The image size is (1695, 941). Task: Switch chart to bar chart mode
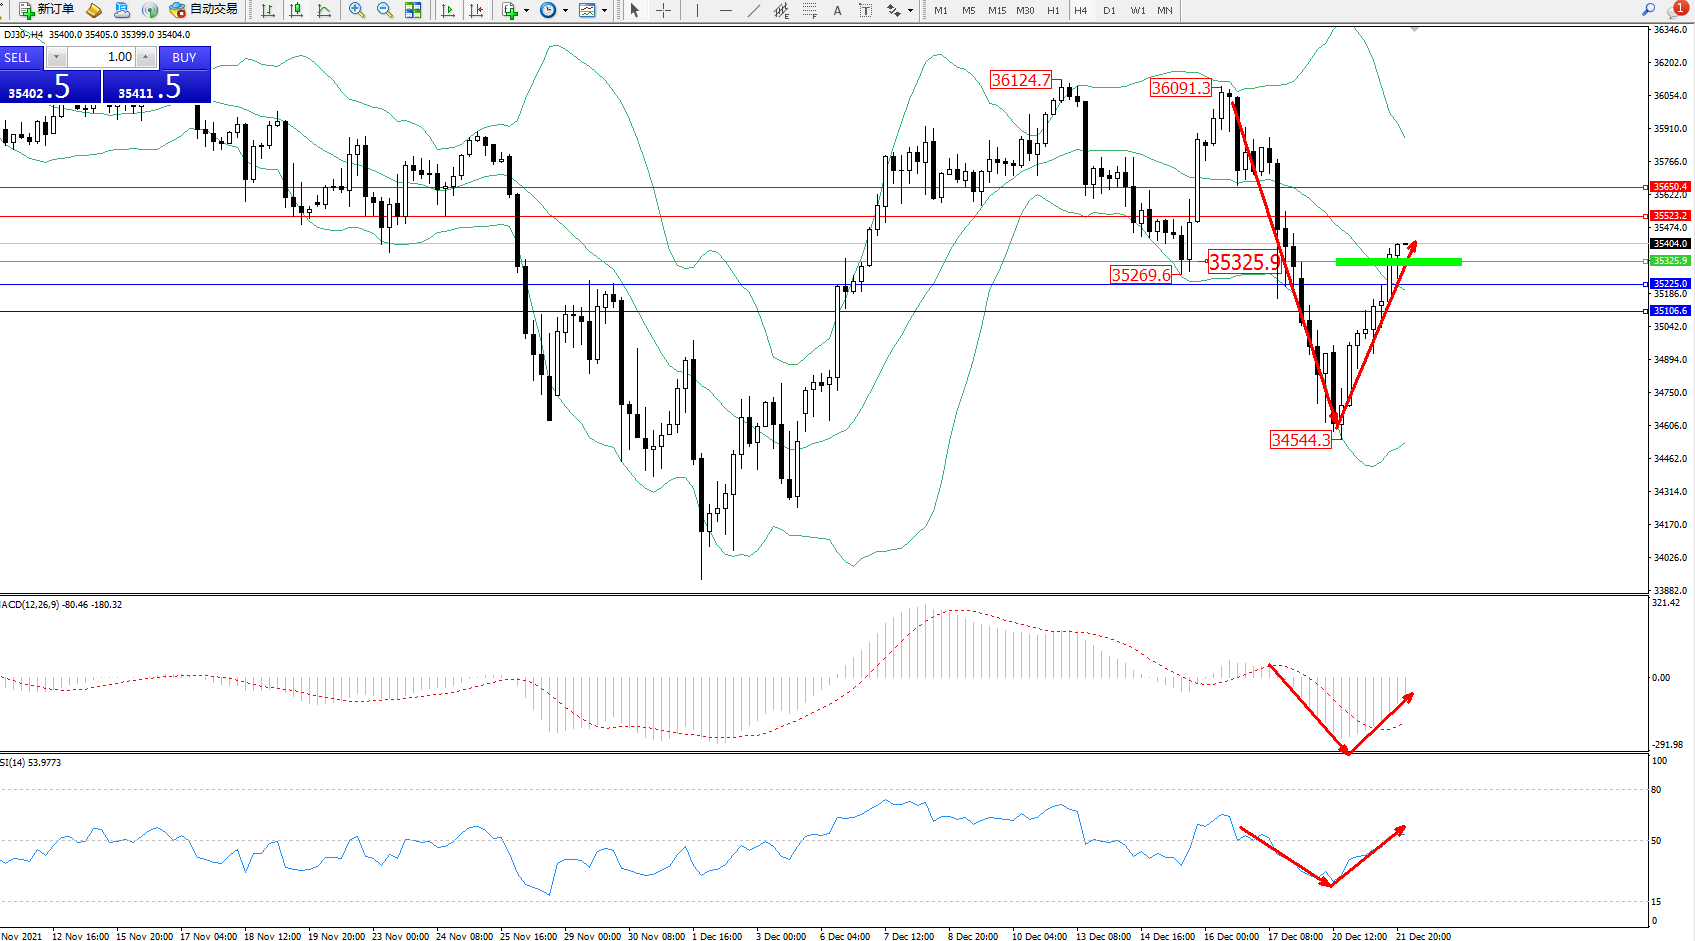(x=268, y=10)
